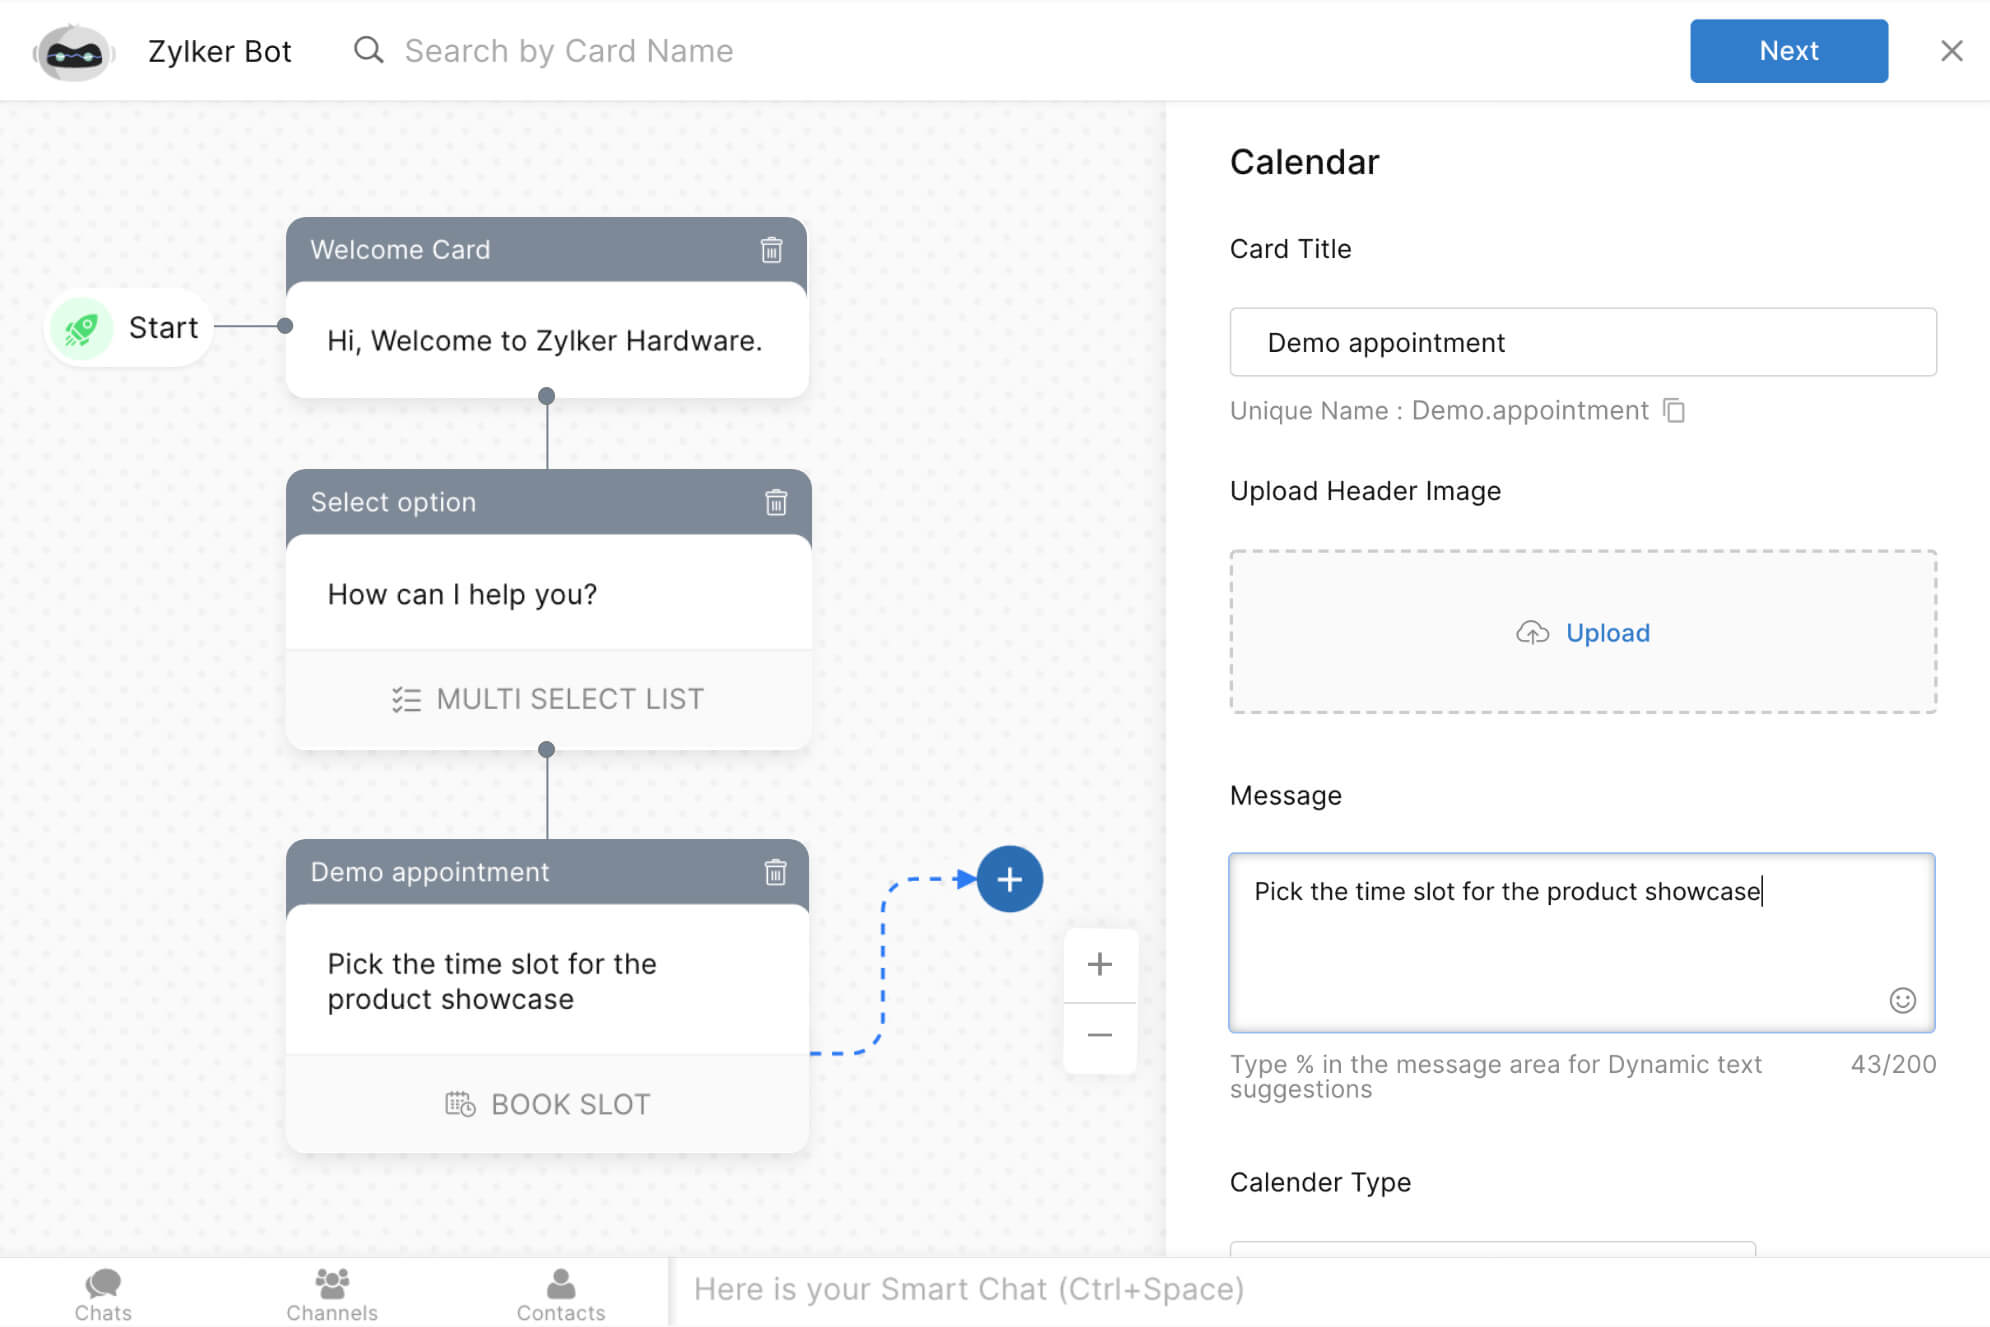This screenshot has width=1990, height=1327.
Task: Click the Zylker Bot avatar
Action: click(74, 52)
